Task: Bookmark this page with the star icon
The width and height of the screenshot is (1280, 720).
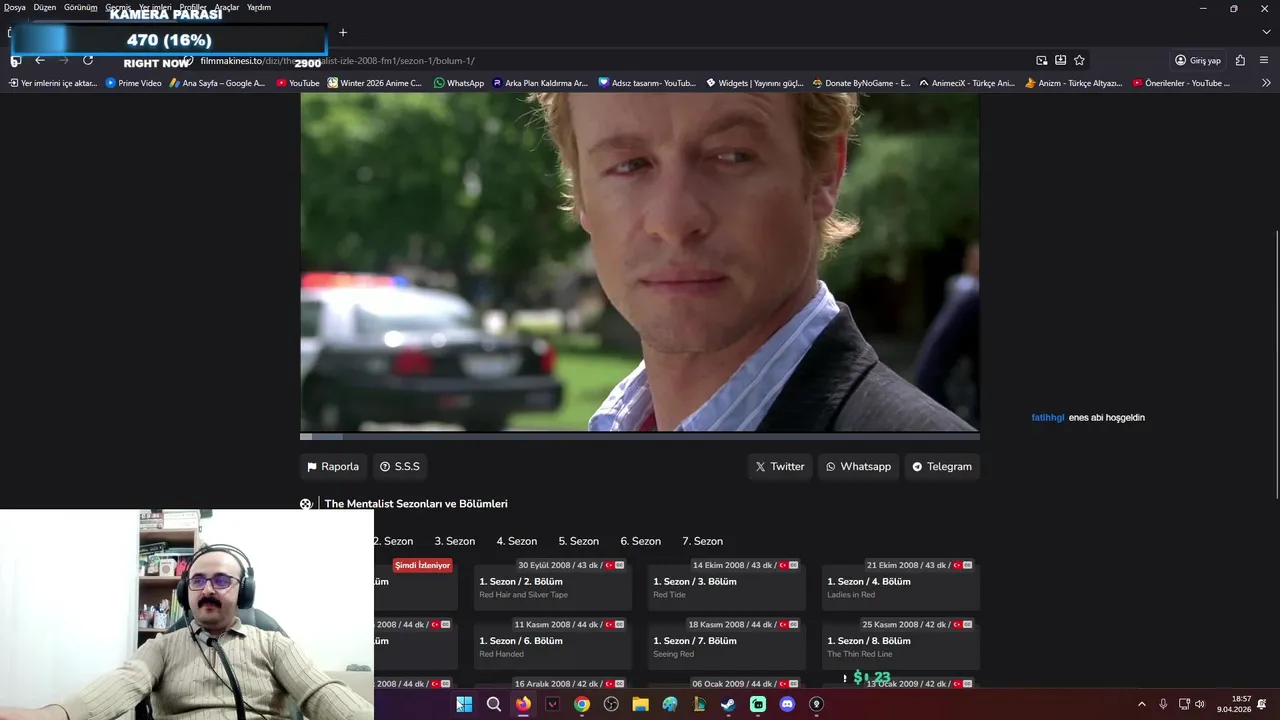Action: click(x=1079, y=60)
